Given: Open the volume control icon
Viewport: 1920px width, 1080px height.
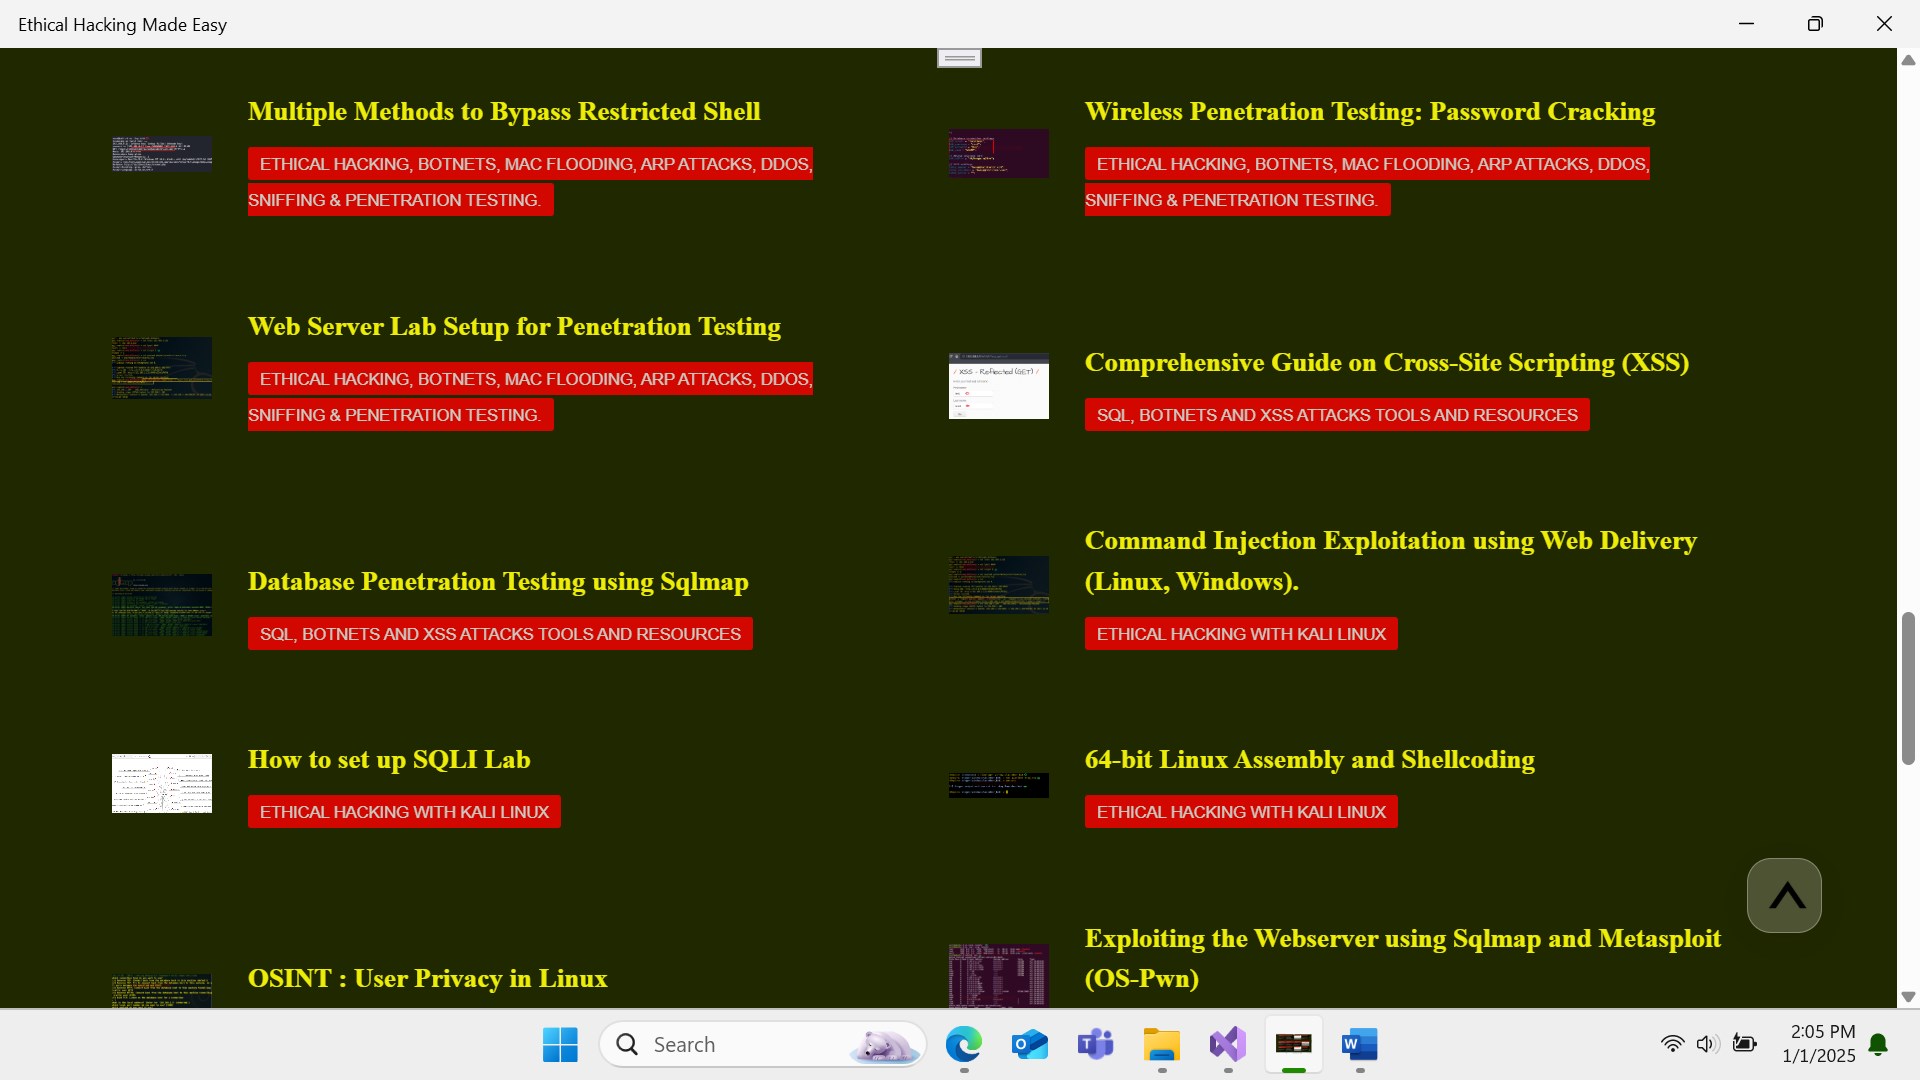Looking at the screenshot, I should pos(1707,1044).
